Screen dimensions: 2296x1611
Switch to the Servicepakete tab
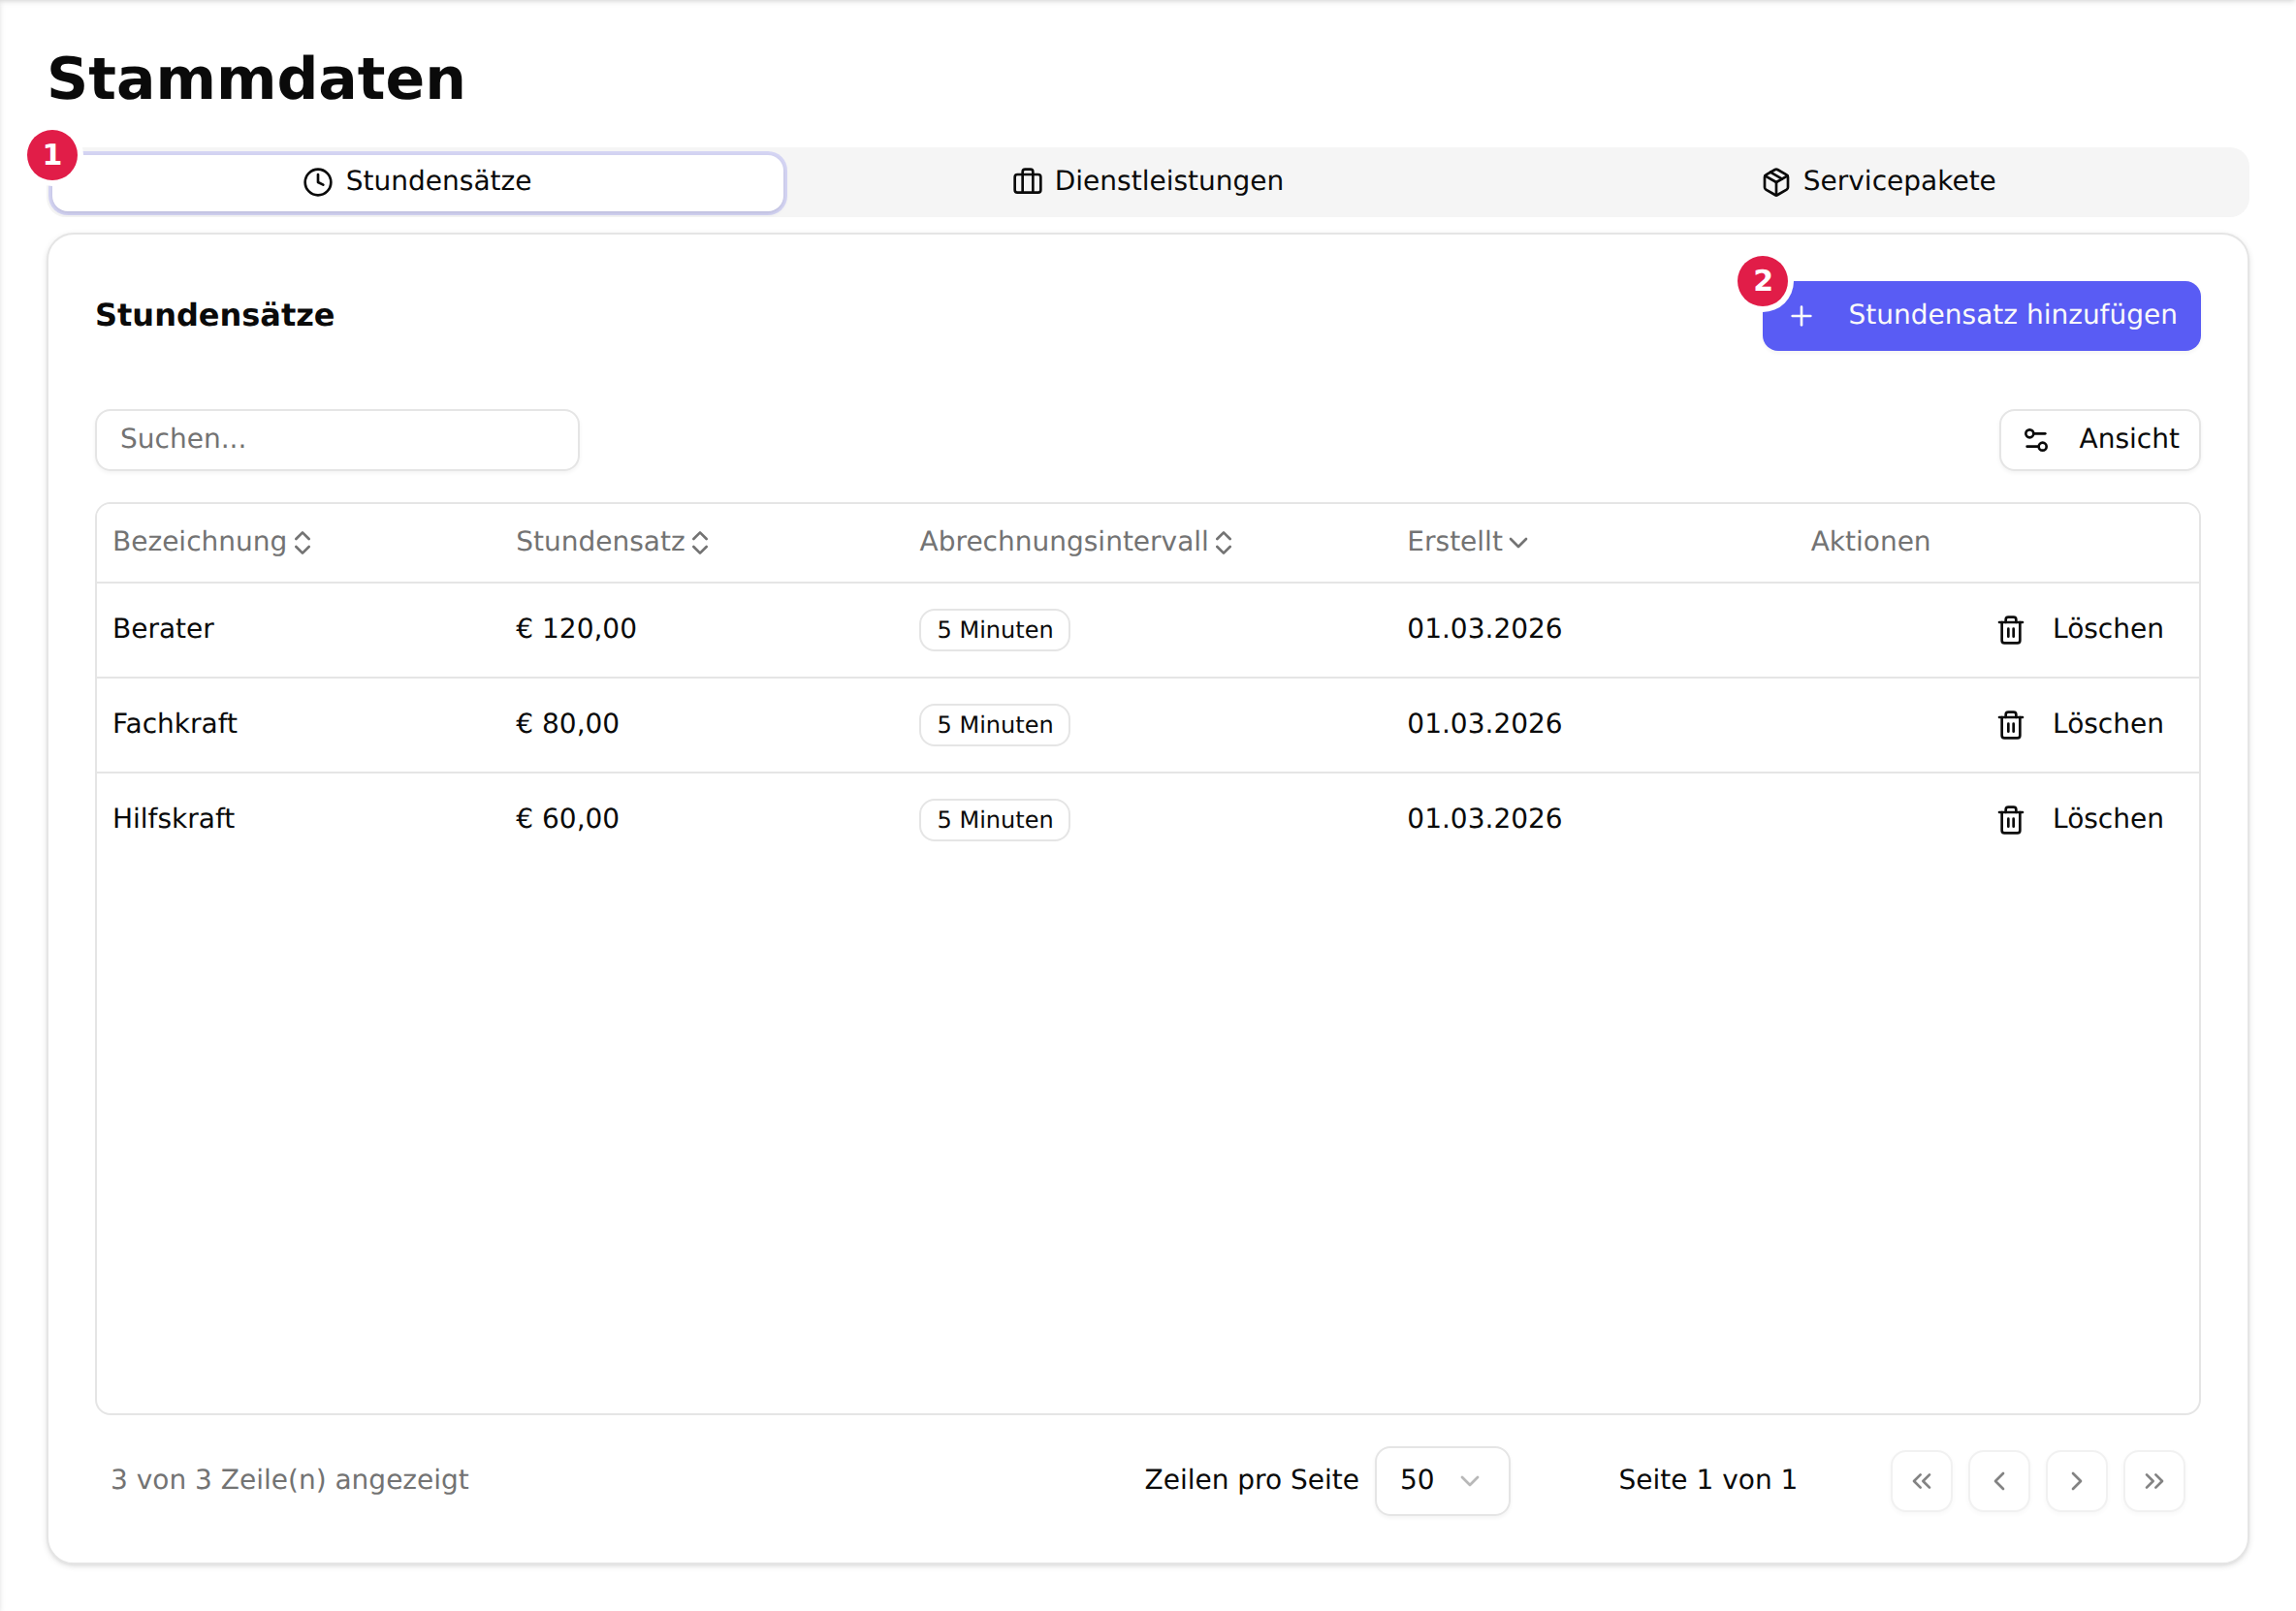[1878, 182]
